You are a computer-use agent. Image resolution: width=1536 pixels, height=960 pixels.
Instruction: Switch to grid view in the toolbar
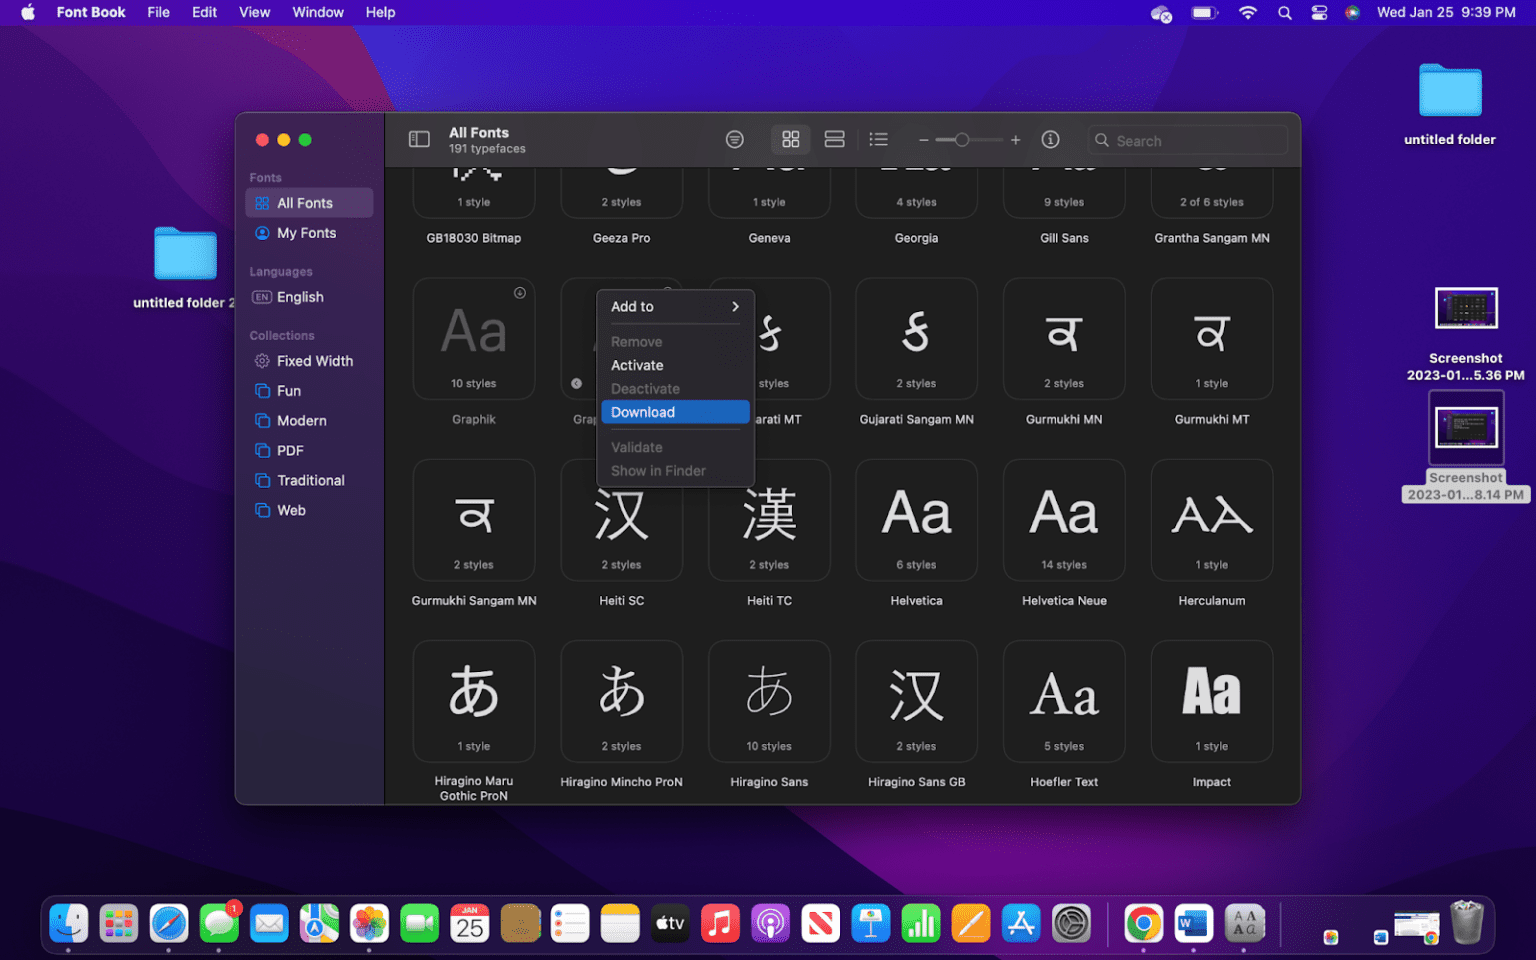(791, 139)
